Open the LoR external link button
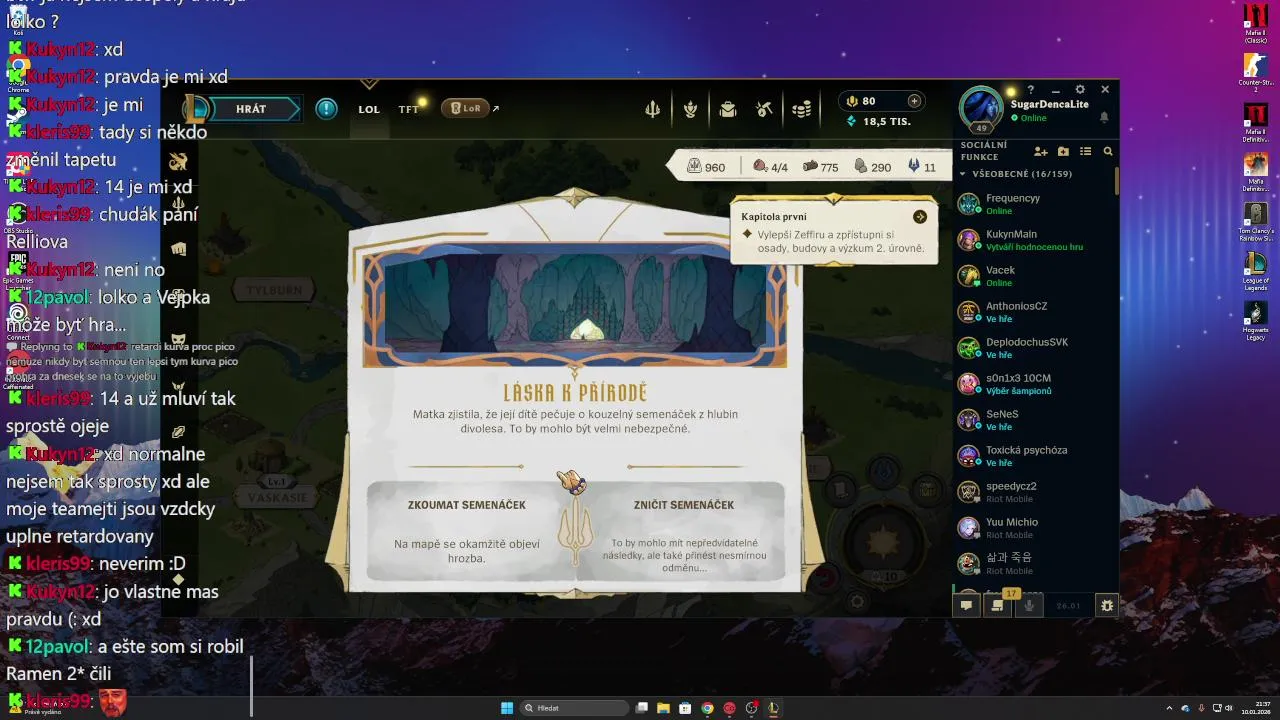This screenshot has height=720, width=1280. coord(466,108)
